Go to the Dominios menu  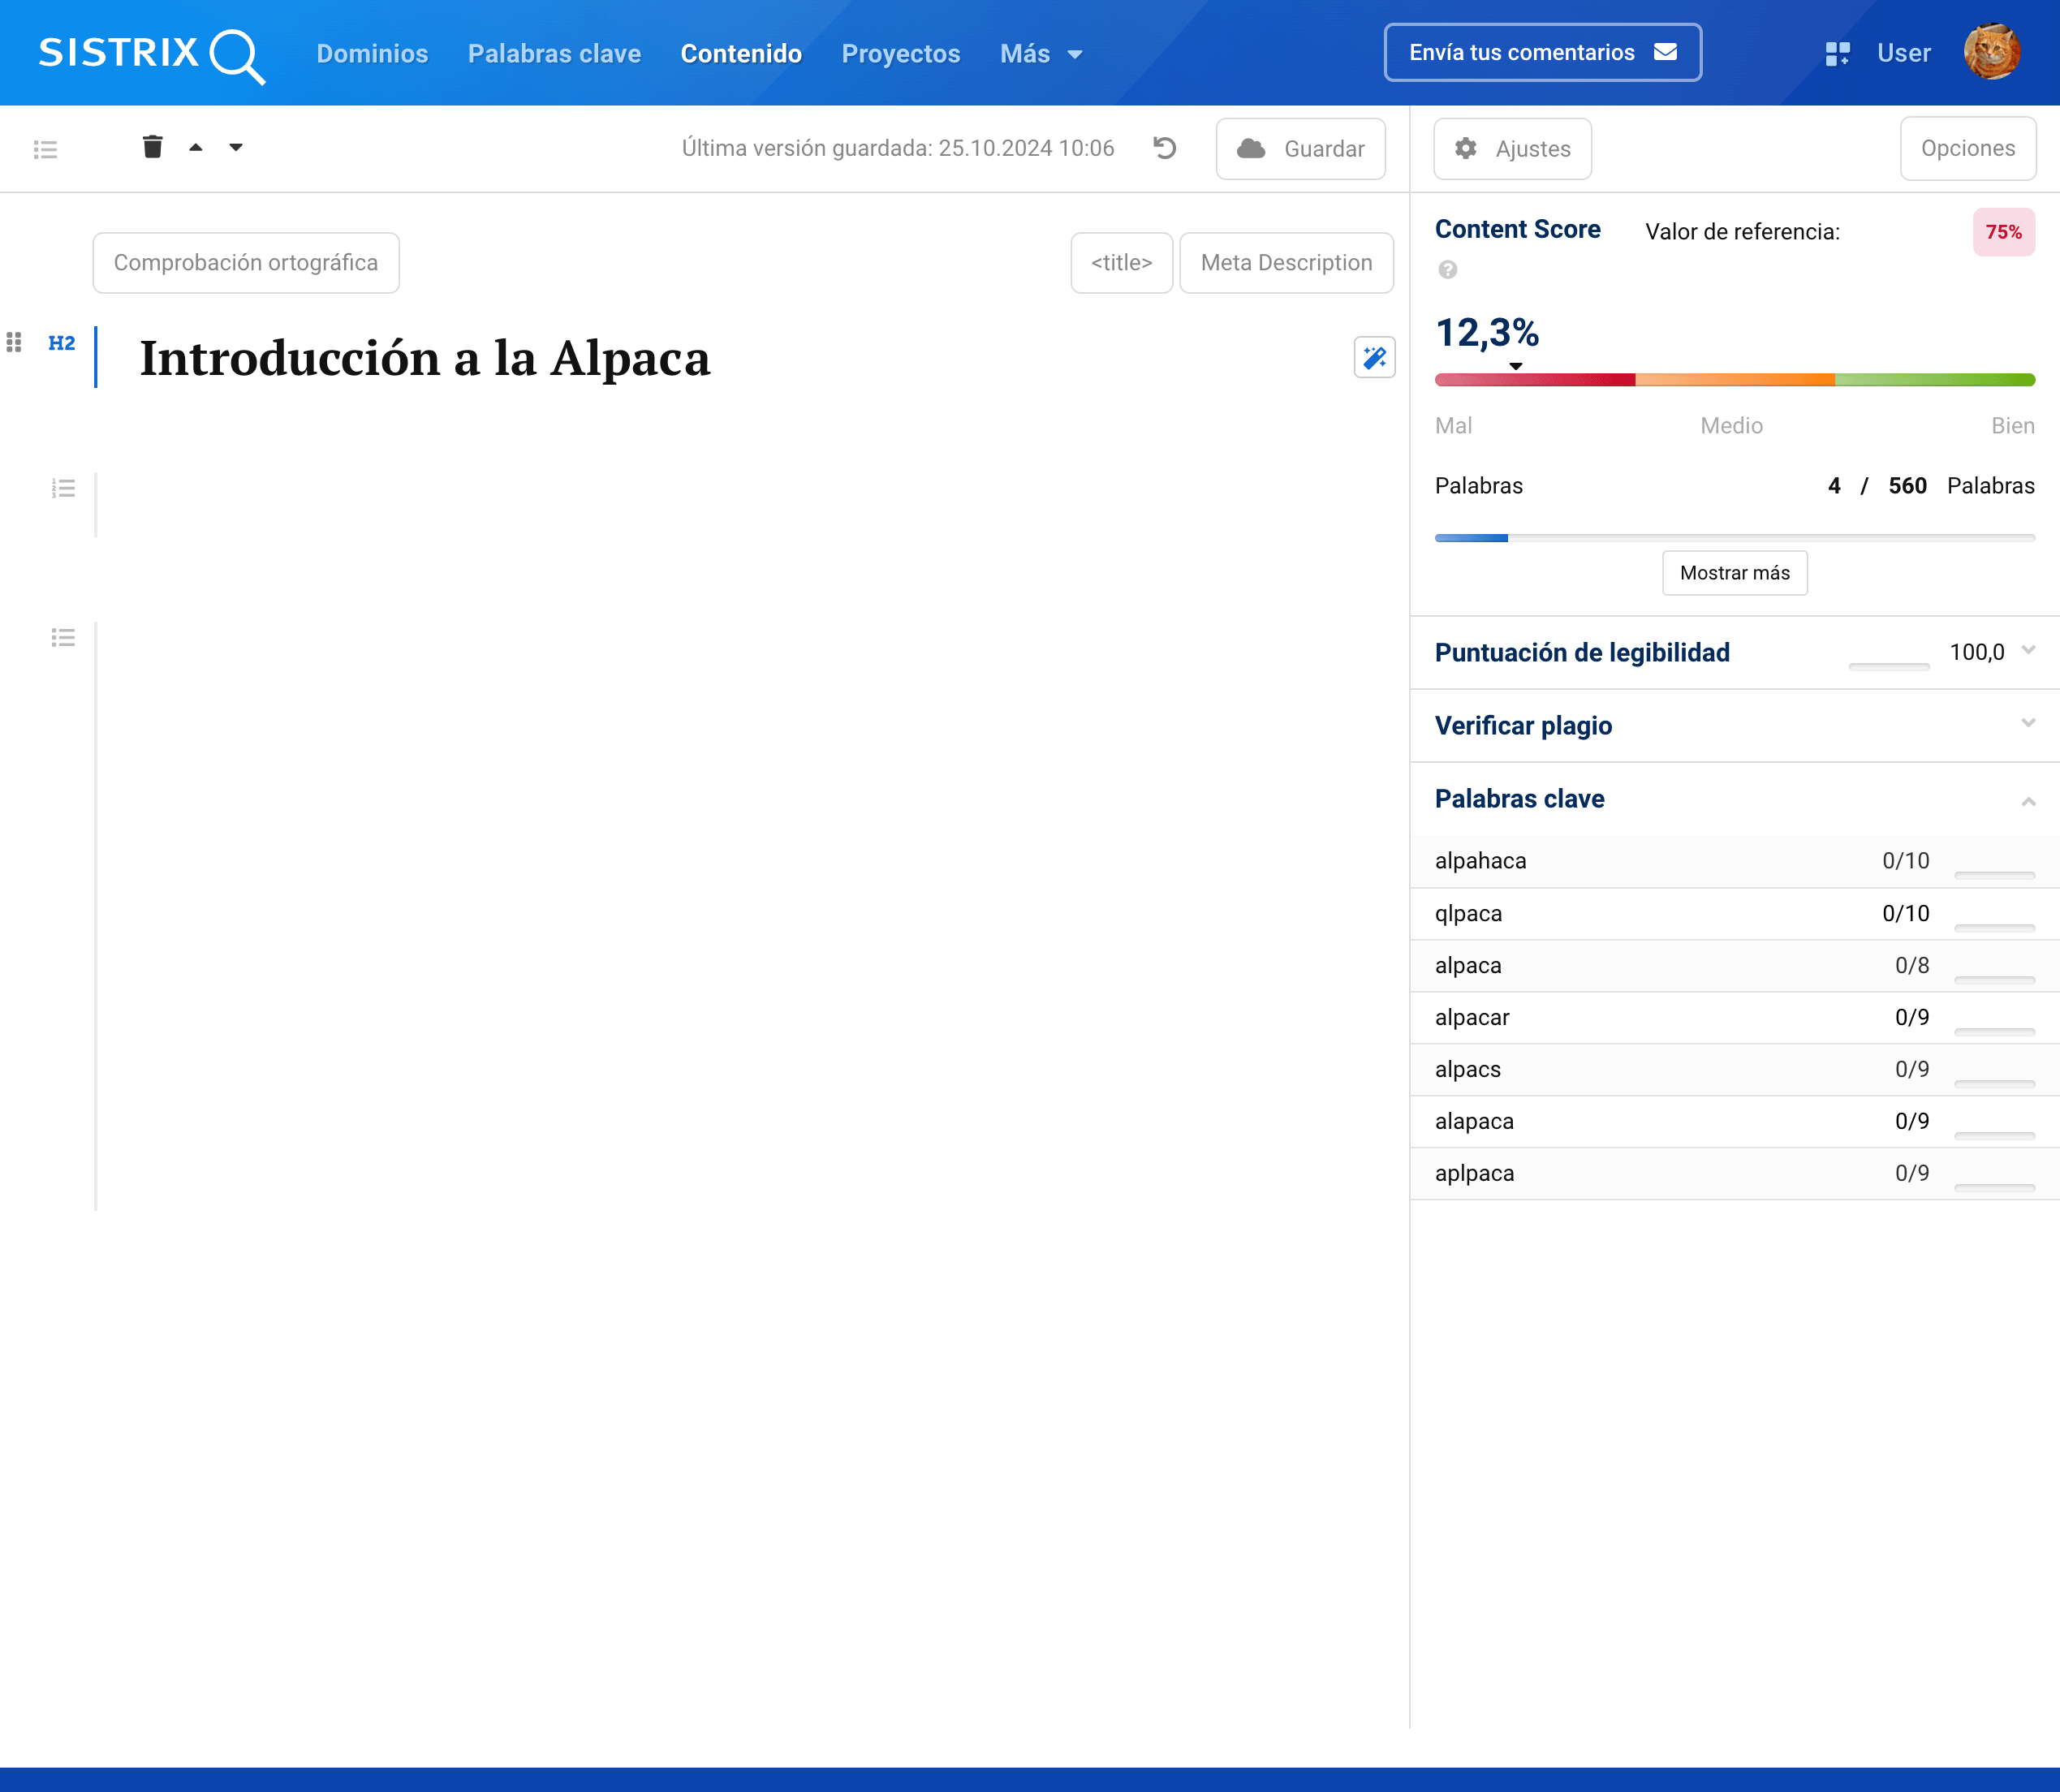tap(372, 54)
